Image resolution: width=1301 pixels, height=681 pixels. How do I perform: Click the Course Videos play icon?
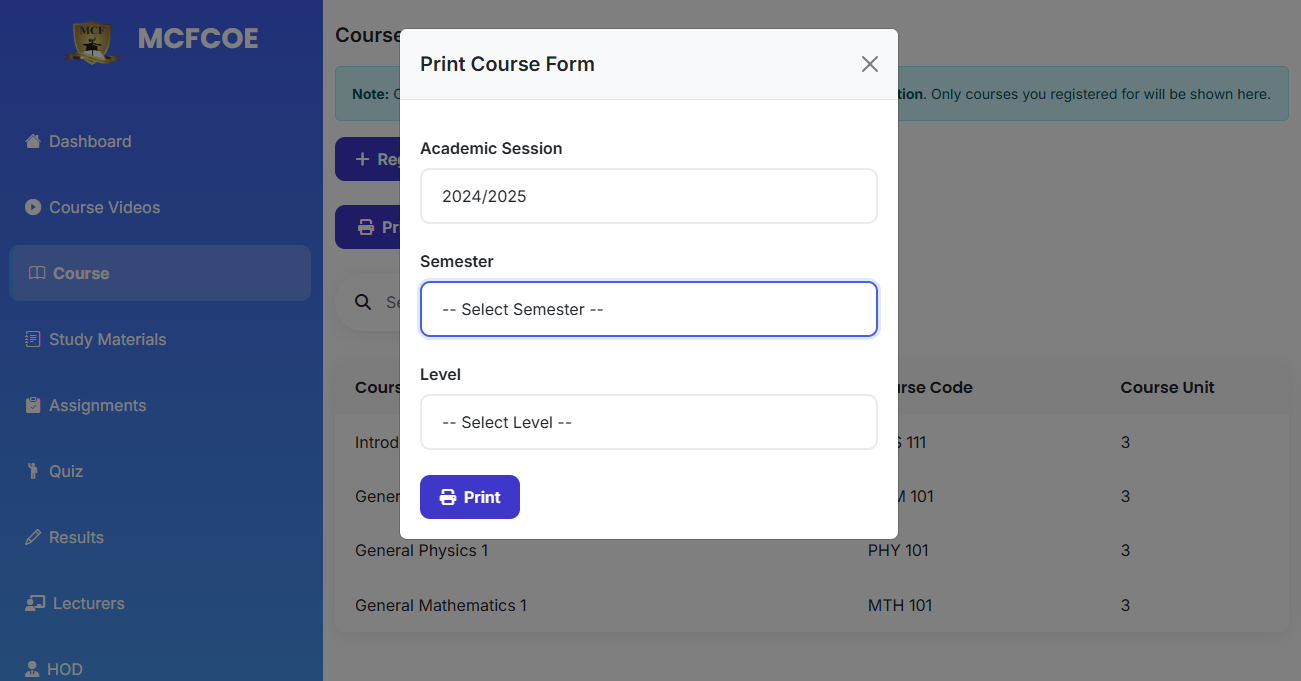tap(32, 207)
